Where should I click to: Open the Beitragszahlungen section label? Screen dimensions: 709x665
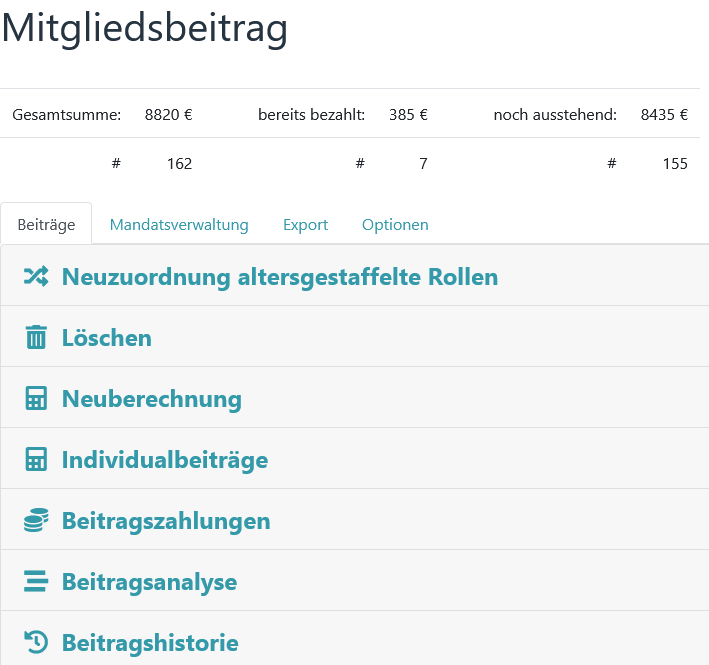pos(166,521)
